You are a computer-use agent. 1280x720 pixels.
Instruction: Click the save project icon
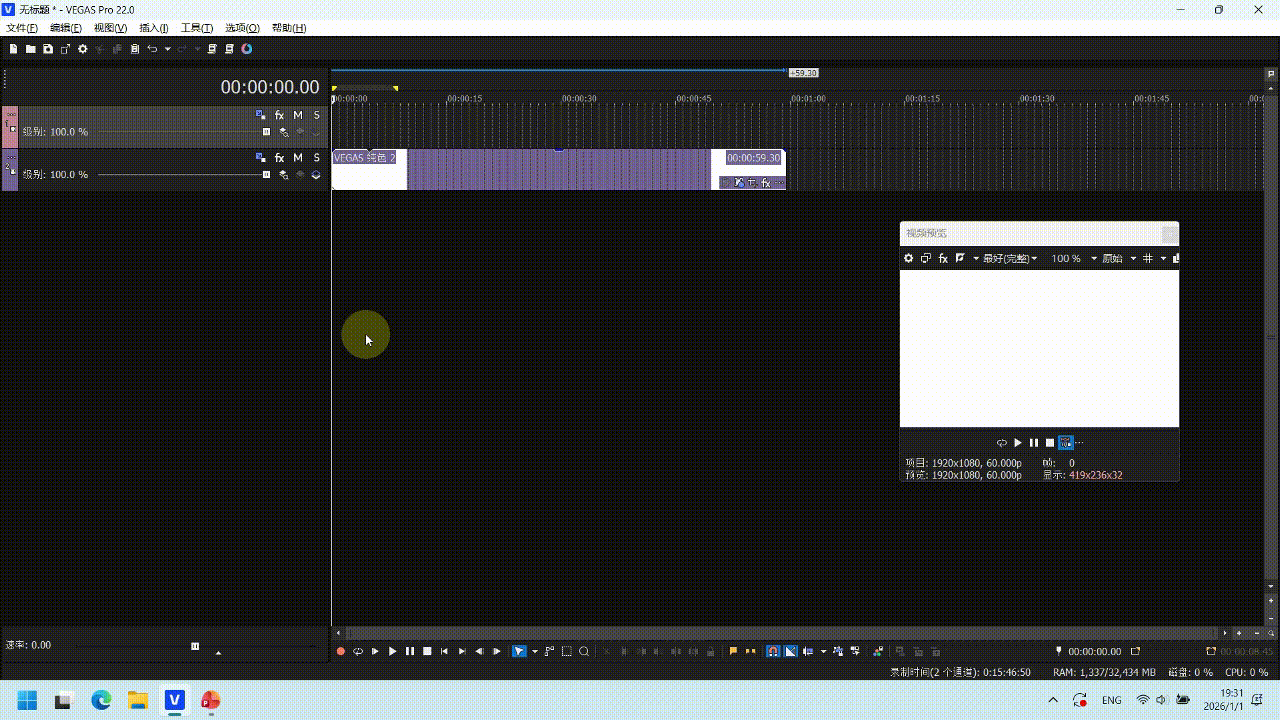47,49
